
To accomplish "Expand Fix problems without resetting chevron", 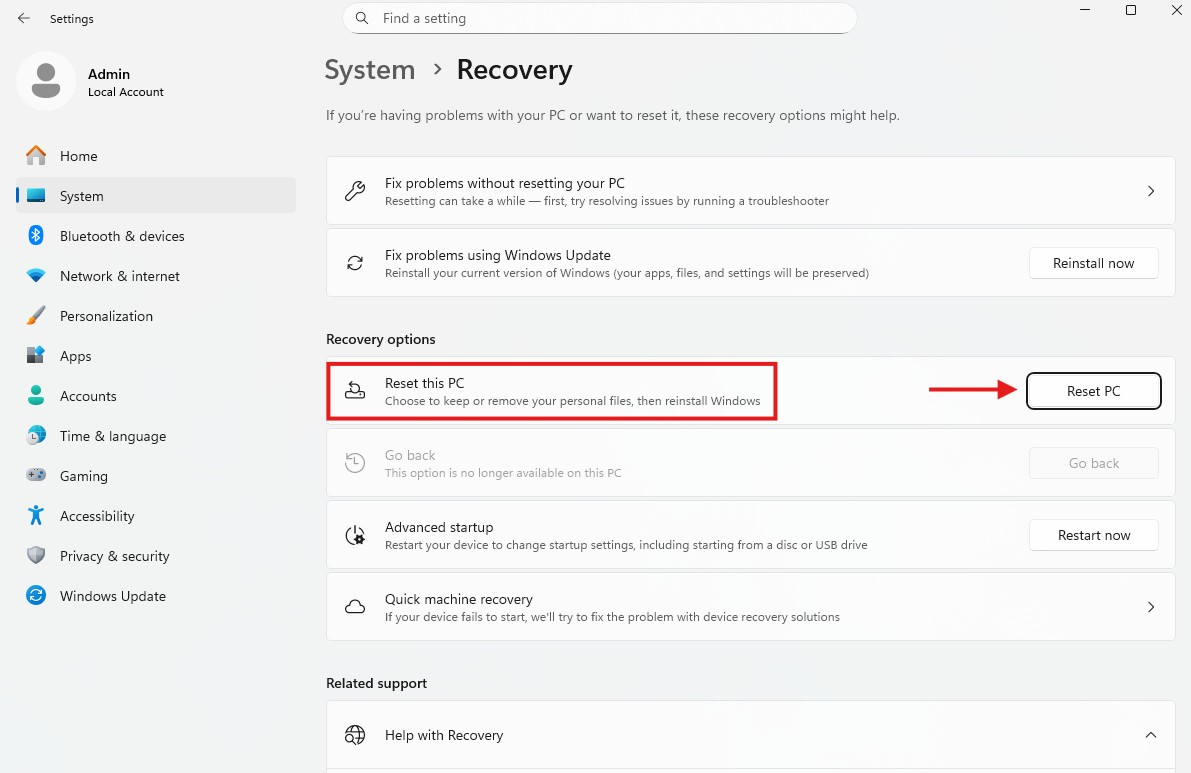I will pyautogui.click(x=1151, y=191).
